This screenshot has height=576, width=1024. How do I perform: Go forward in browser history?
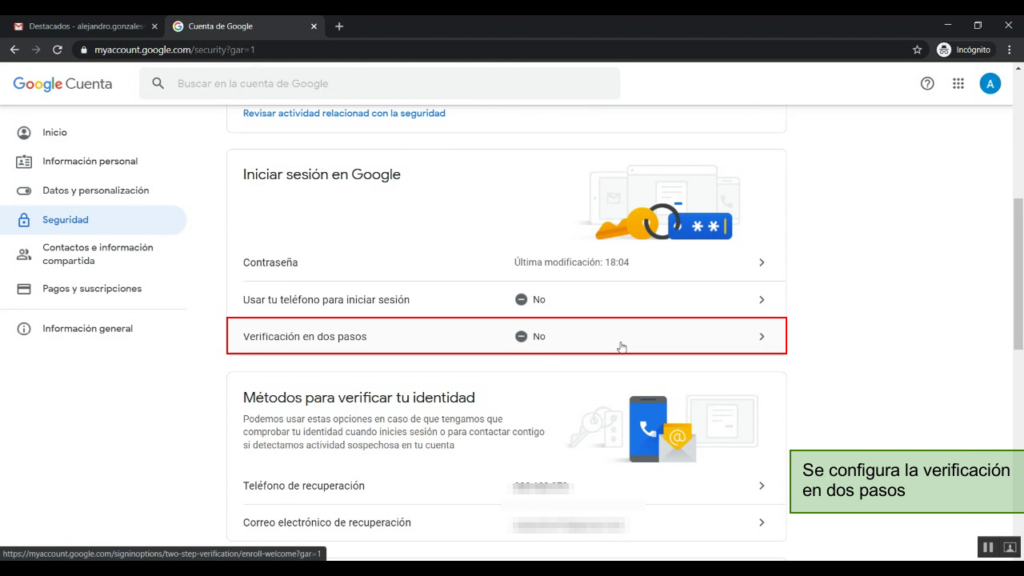click(36, 50)
